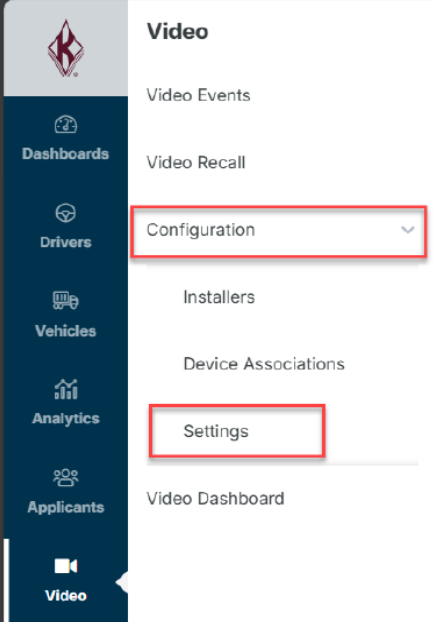Select Installers under Configuration
This screenshot has width=435, height=622.
[219, 297]
